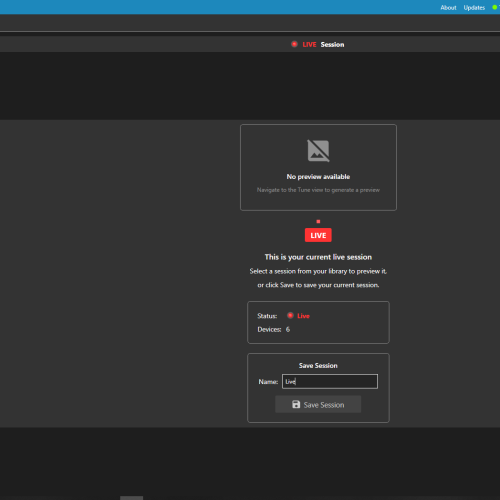The width and height of the screenshot is (500, 500).
Task: Click the small red square above LIVE badge
Action: (318, 221)
